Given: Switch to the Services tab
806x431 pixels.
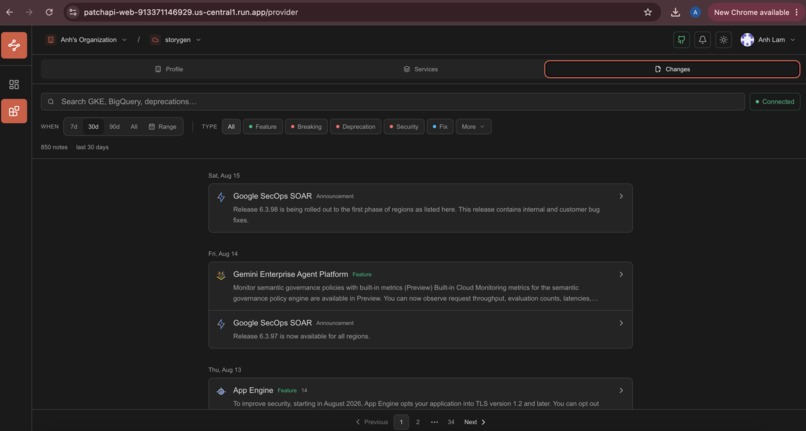Looking at the screenshot, I should click(420, 69).
